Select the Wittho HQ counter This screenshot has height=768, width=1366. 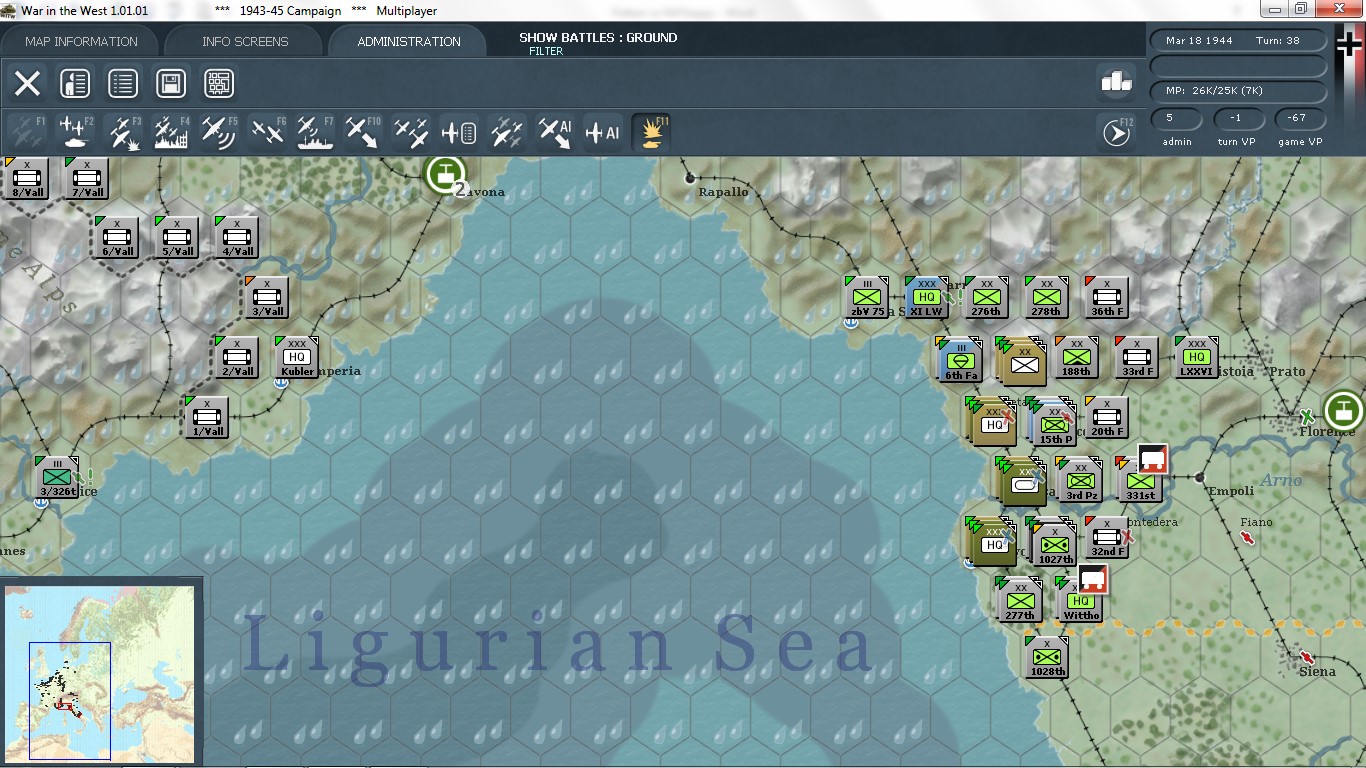pos(1081,600)
